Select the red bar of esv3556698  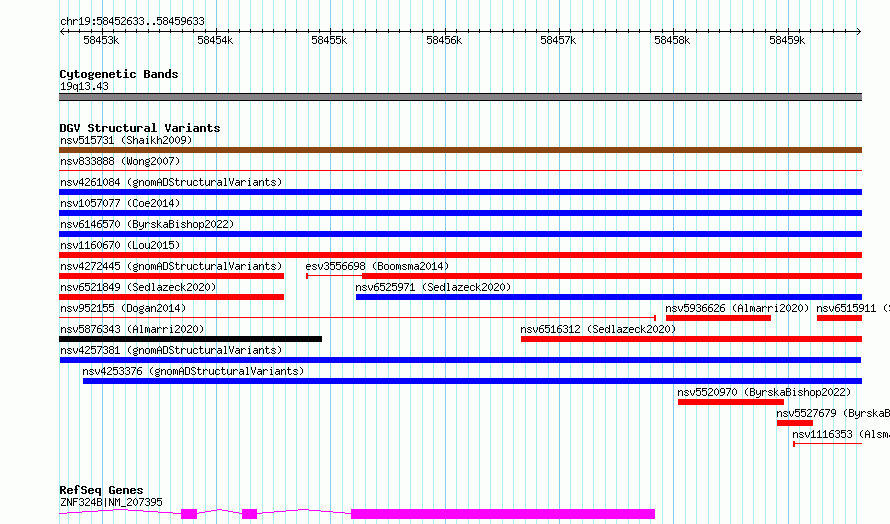[x=612, y=276]
